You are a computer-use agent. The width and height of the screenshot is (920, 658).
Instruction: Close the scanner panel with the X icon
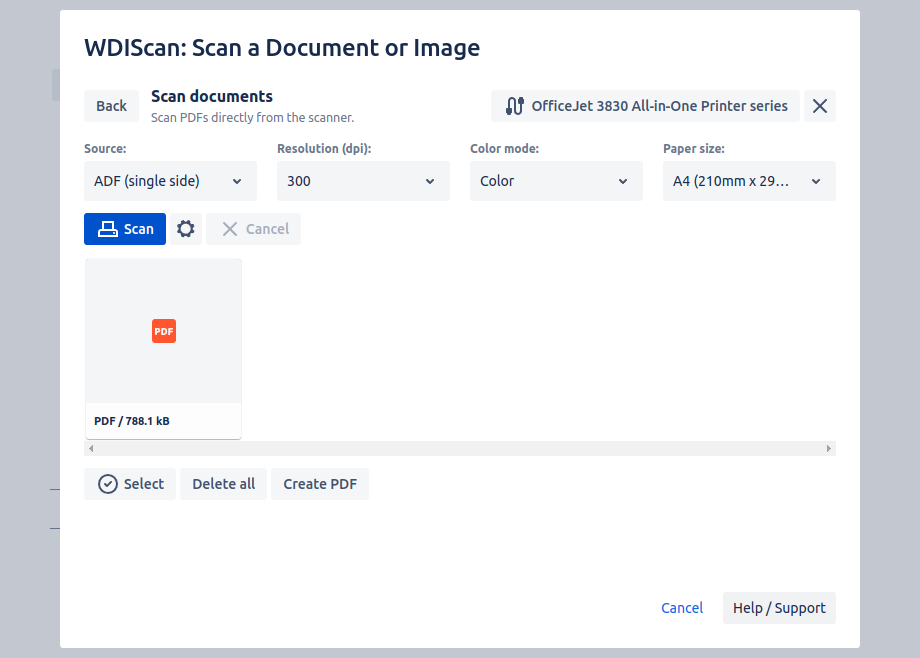tap(820, 106)
